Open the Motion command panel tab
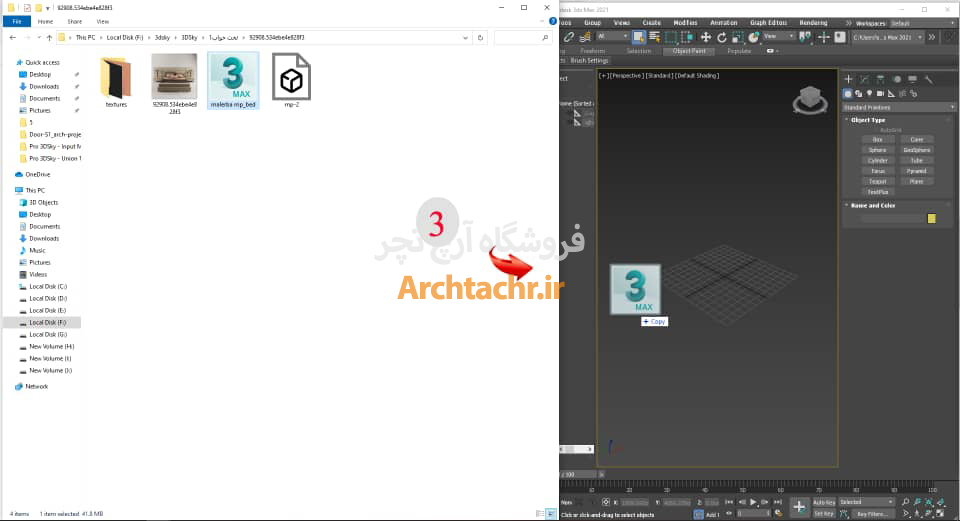 [x=896, y=79]
